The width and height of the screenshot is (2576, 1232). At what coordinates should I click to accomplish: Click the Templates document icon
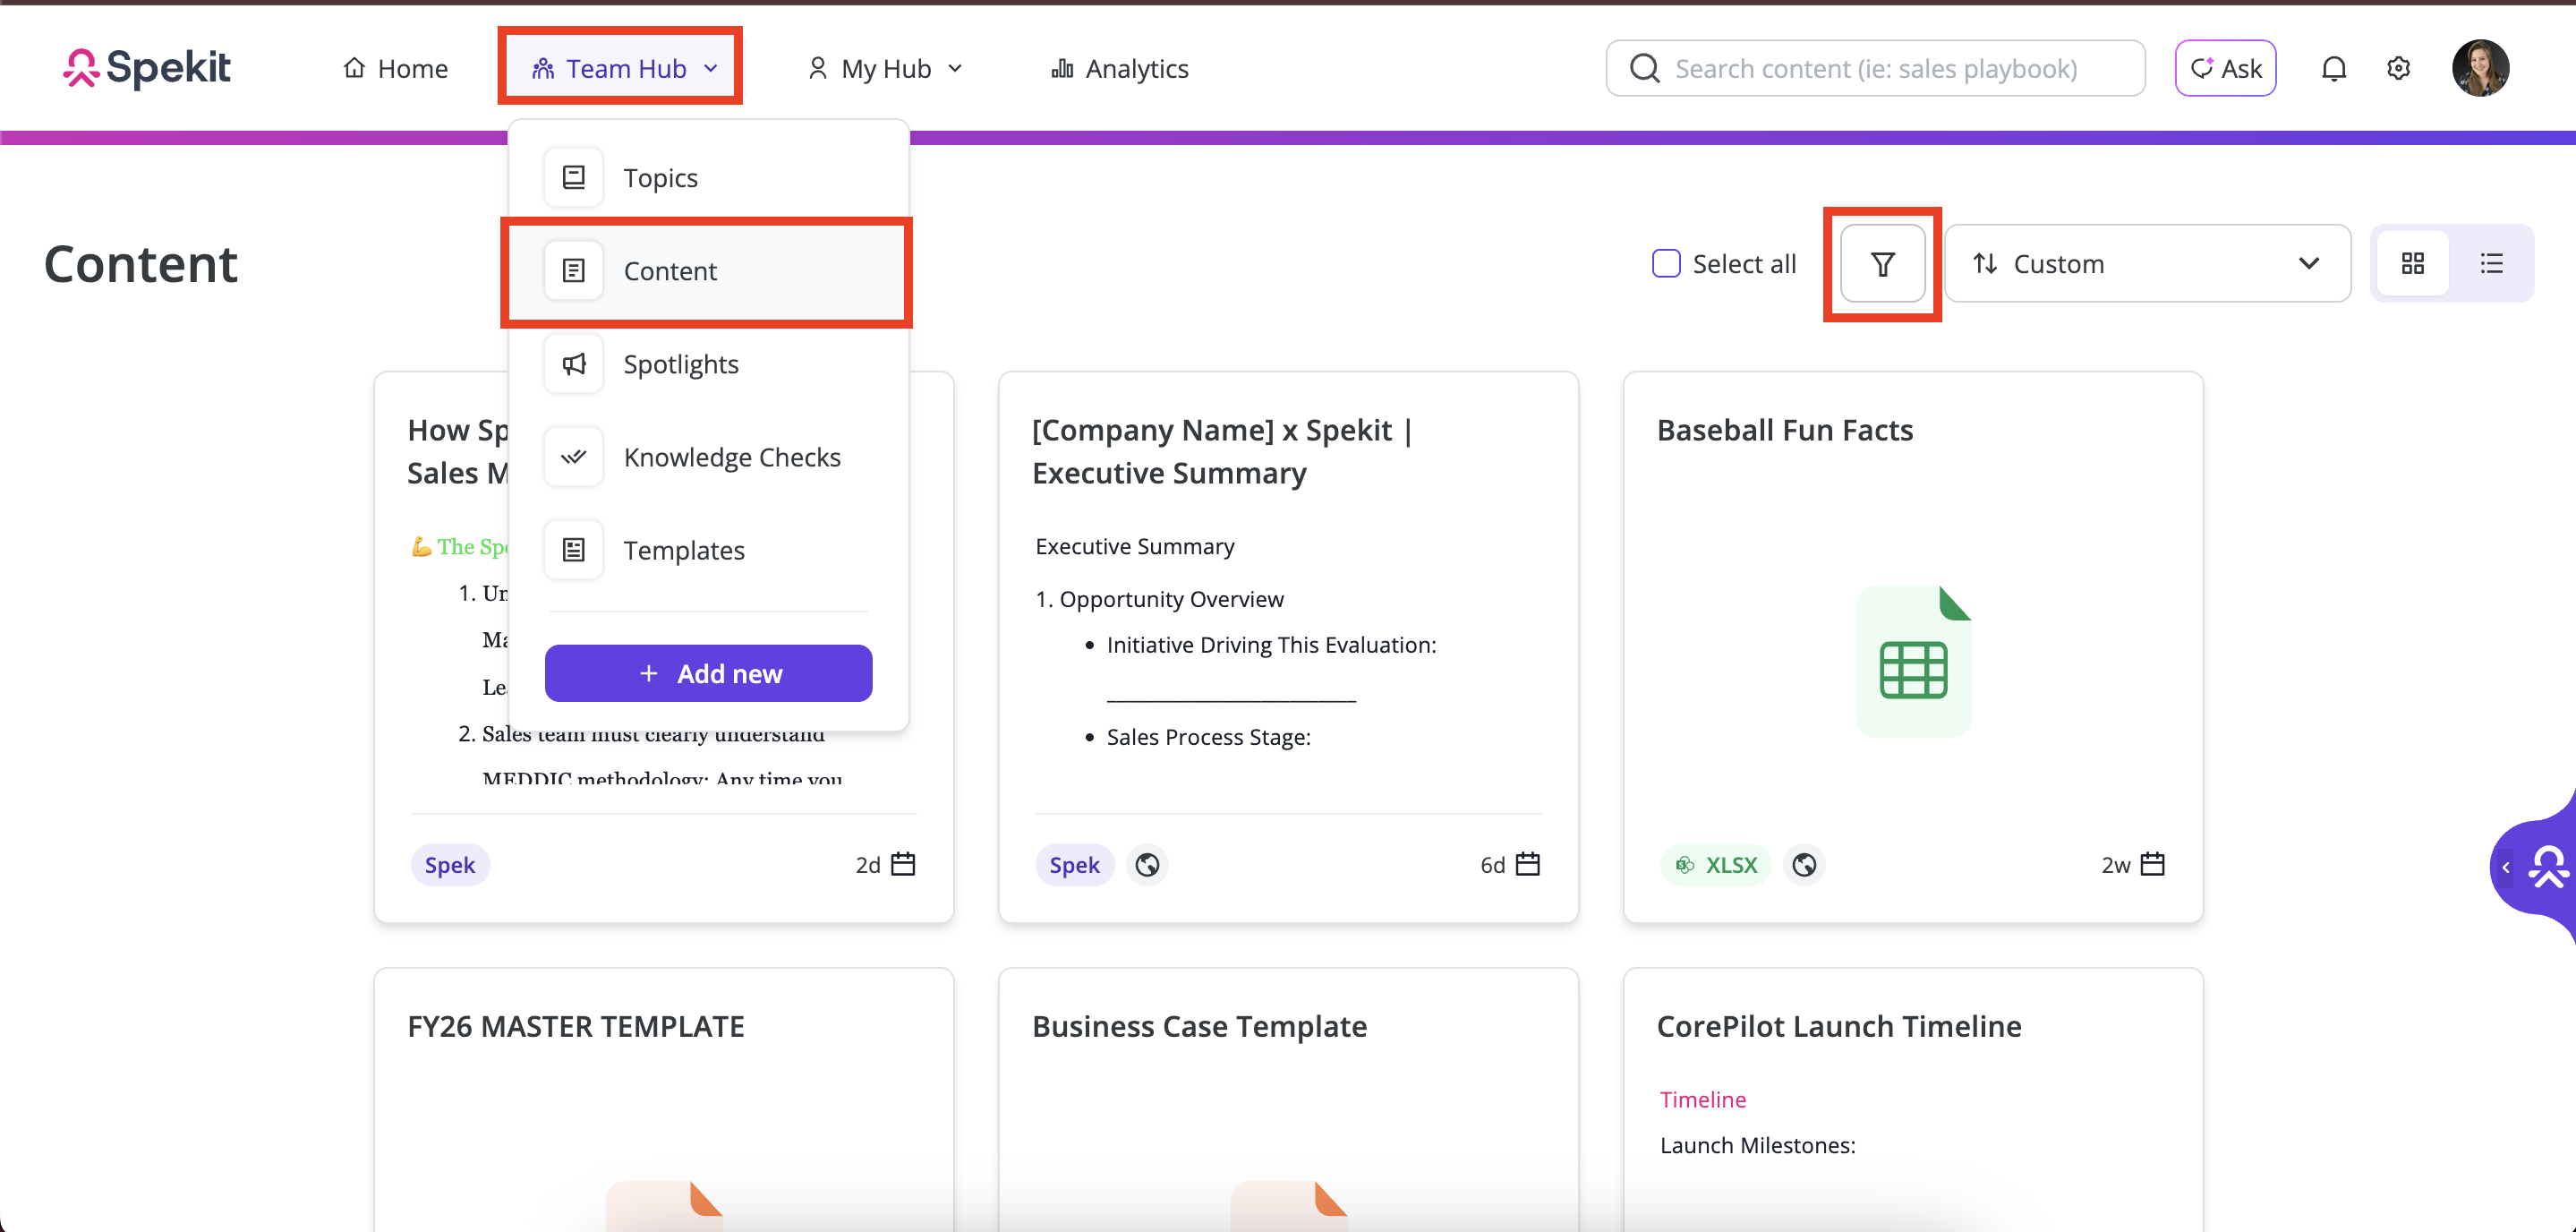573,549
